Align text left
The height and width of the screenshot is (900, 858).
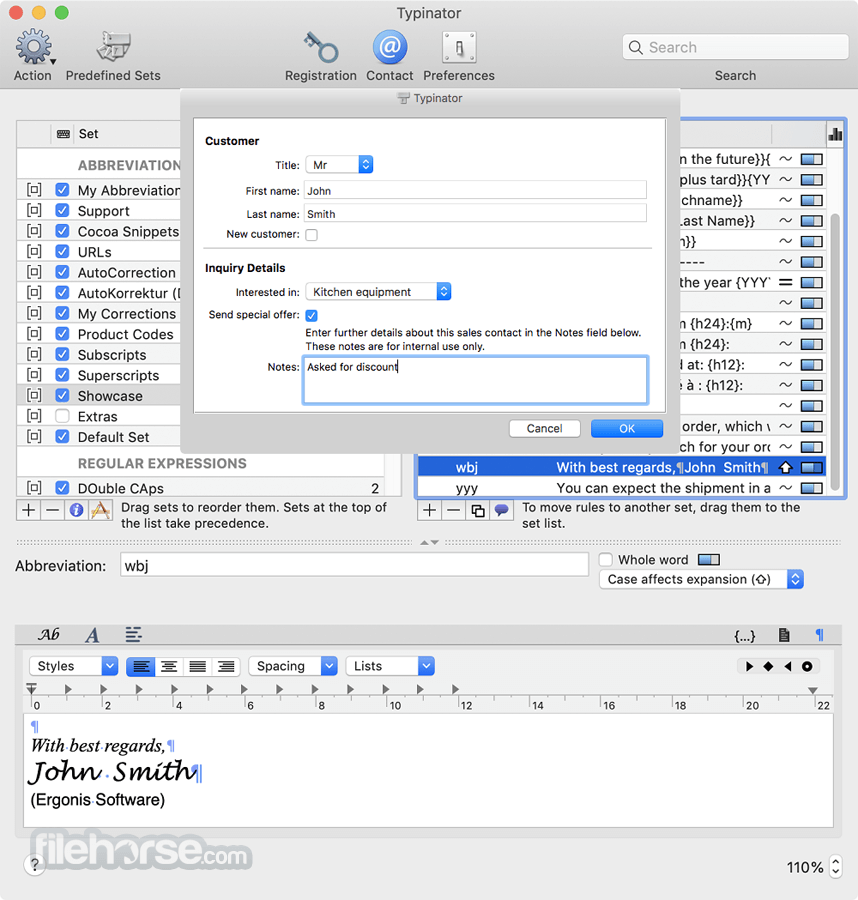(x=141, y=666)
